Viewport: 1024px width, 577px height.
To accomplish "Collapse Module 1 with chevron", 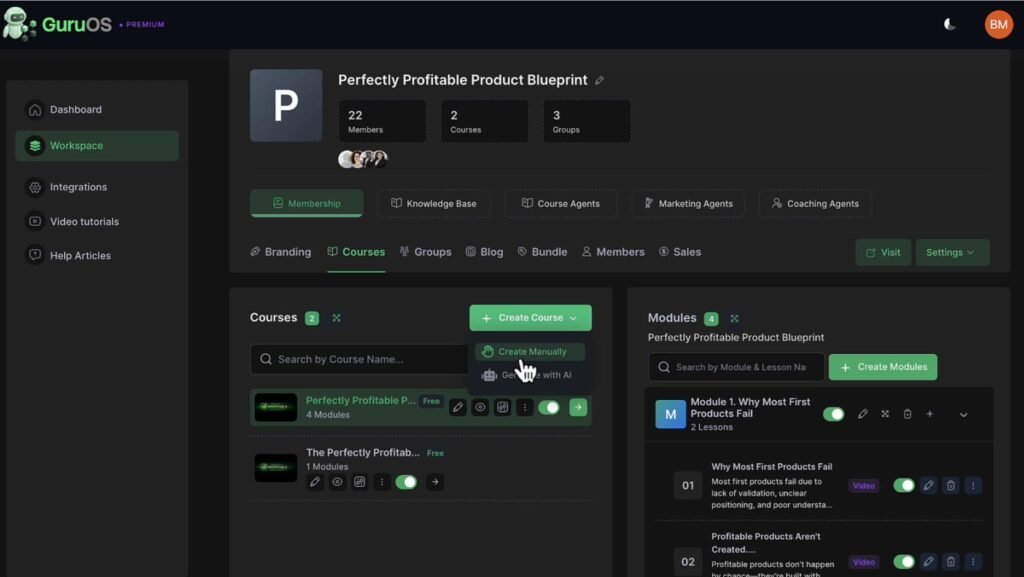I will click(x=963, y=414).
